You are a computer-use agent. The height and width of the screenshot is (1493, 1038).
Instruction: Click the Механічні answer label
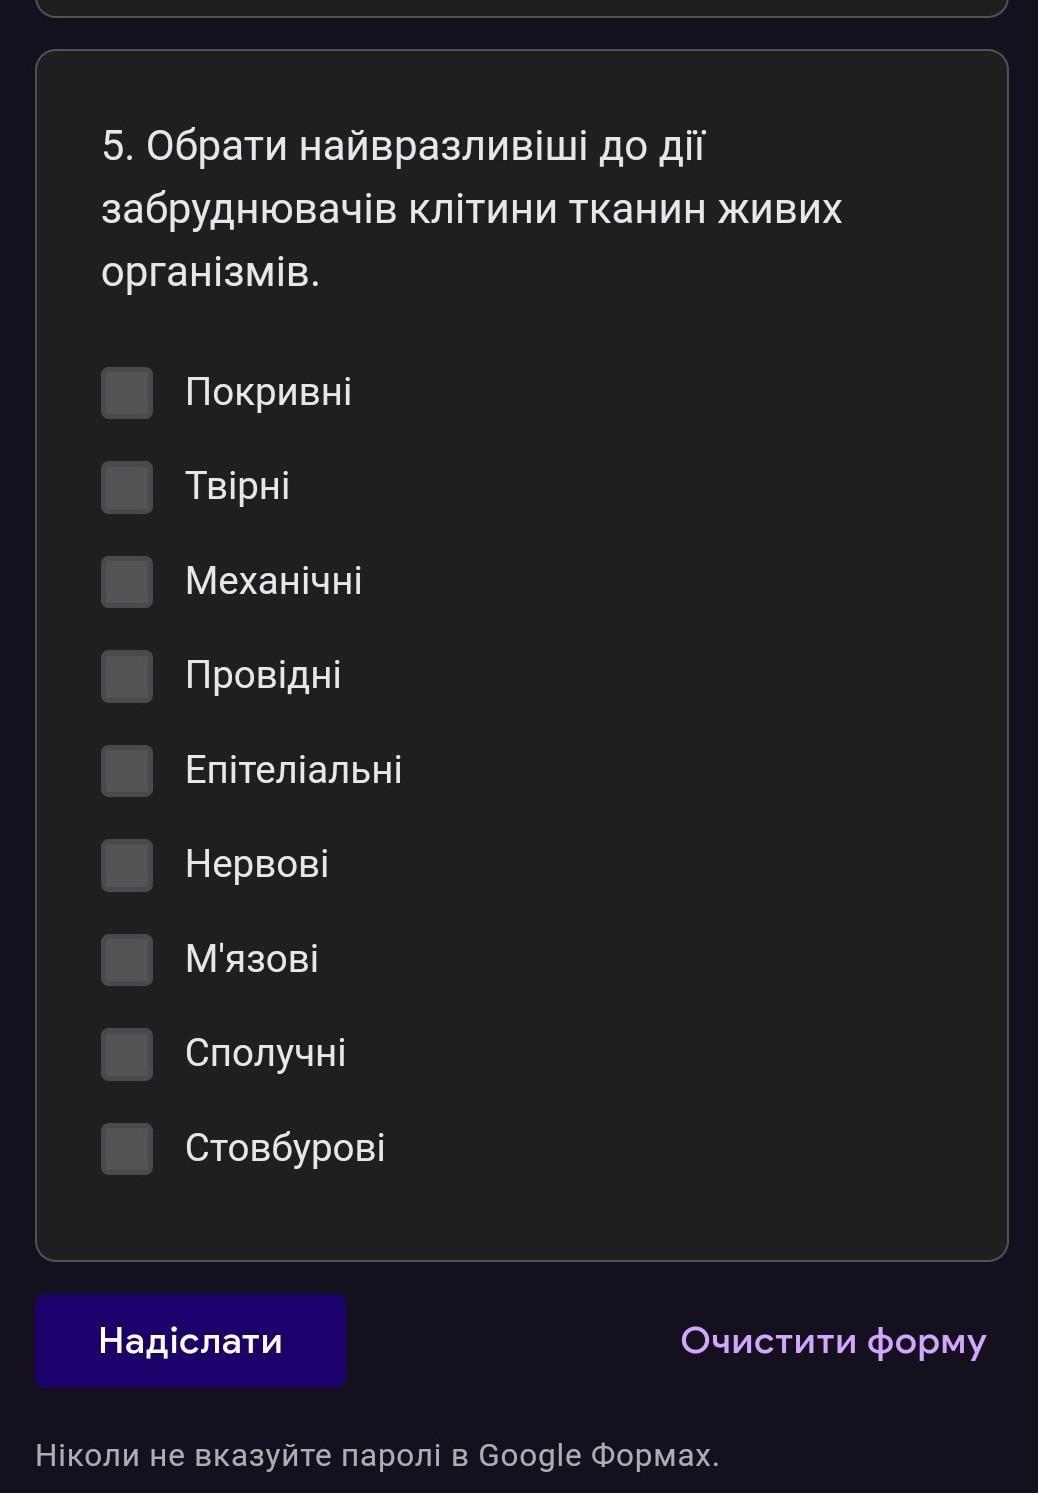coord(273,581)
